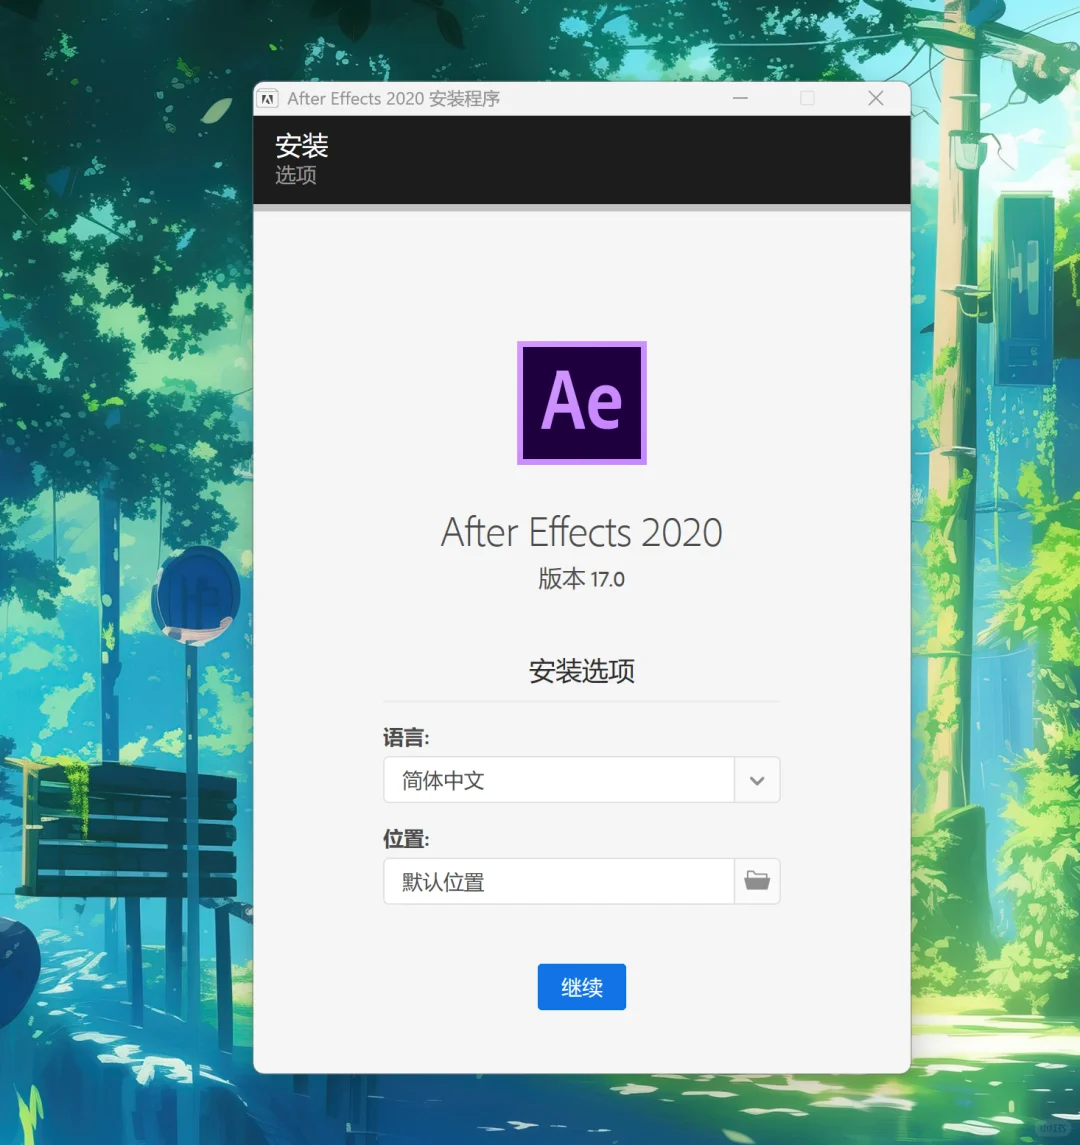Screen dimensions: 1080x1145
Task: Close the After Effects 2020 installer
Action: click(876, 98)
